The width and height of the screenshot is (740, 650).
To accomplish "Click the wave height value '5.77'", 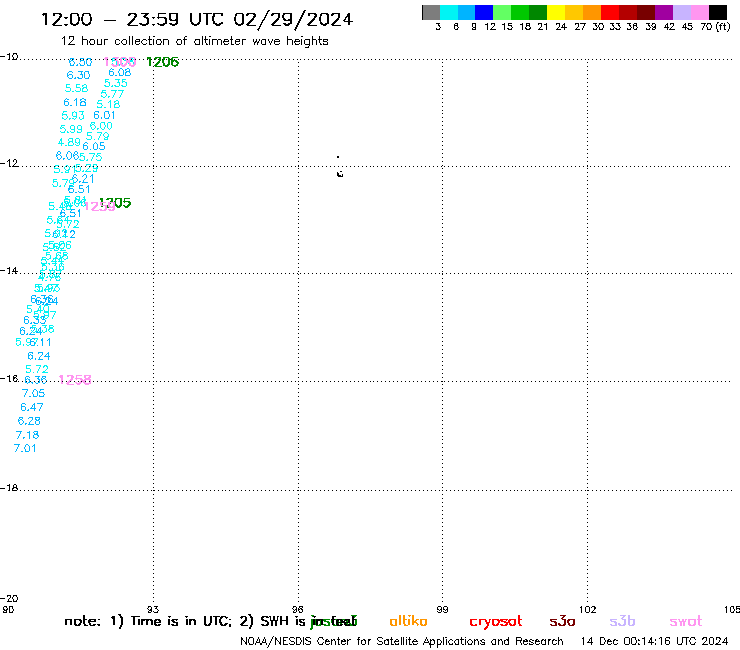I will (x=112, y=94).
